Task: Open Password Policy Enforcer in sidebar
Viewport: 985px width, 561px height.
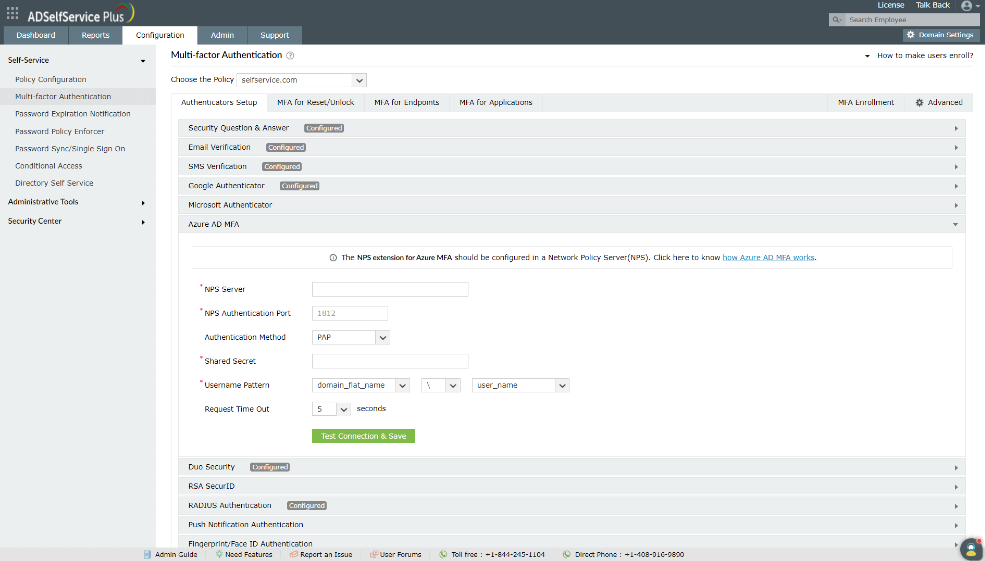Action: (x=60, y=132)
